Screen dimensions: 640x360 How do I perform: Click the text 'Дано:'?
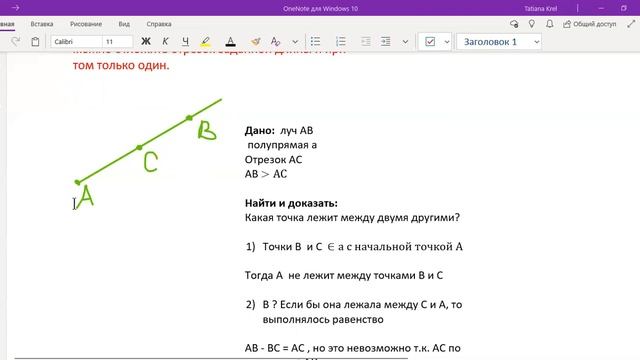(x=260, y=131)
